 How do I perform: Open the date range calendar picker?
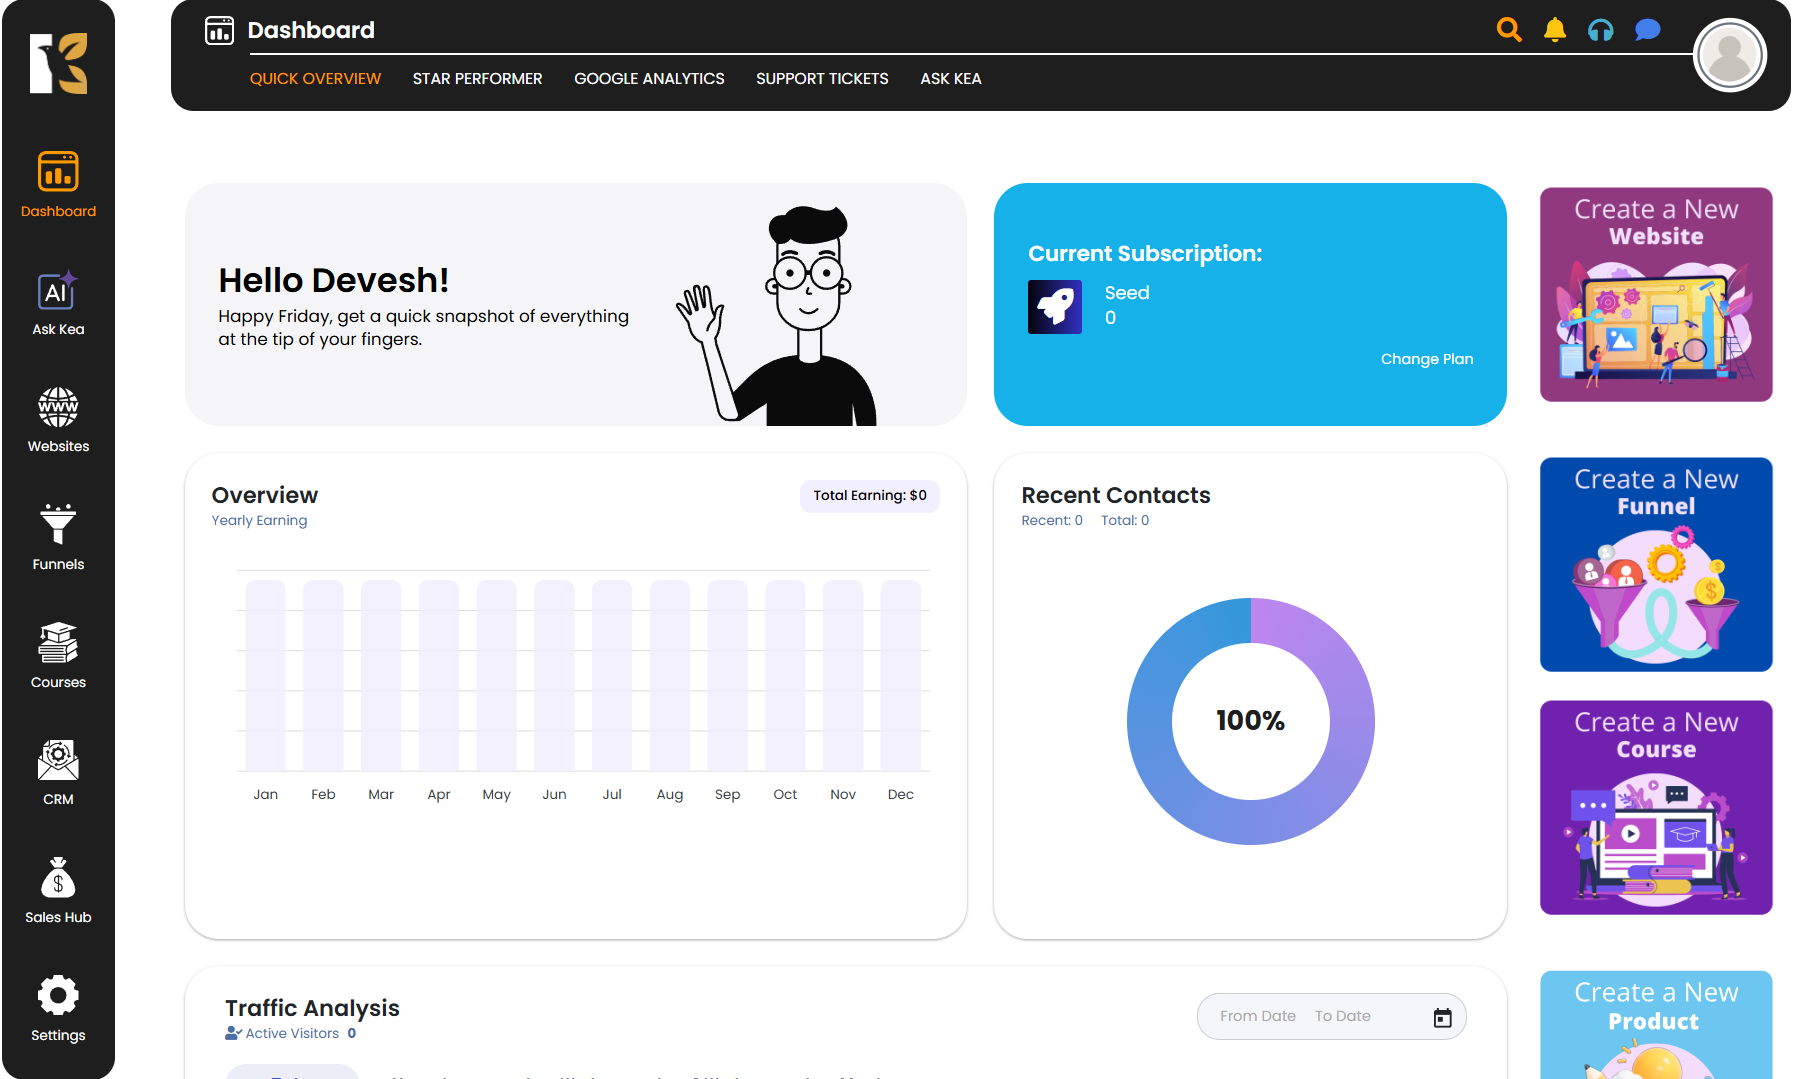pyautogui.click(x=1442, y=1017)
